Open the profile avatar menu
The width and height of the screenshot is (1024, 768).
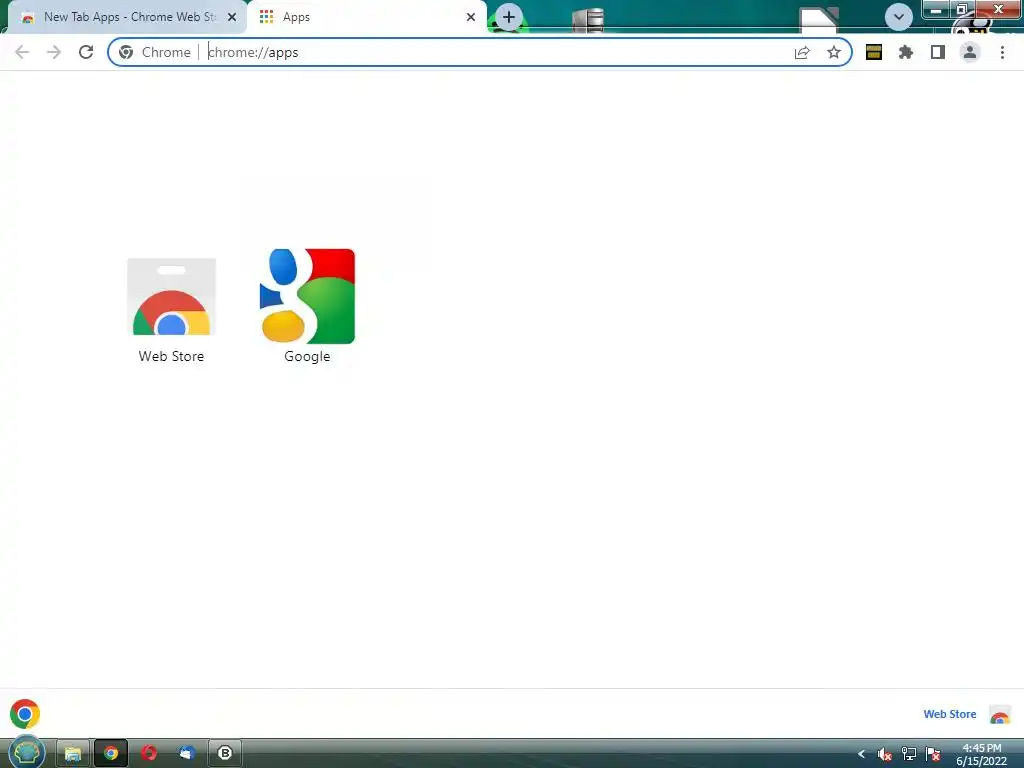(x=970, y=52)
